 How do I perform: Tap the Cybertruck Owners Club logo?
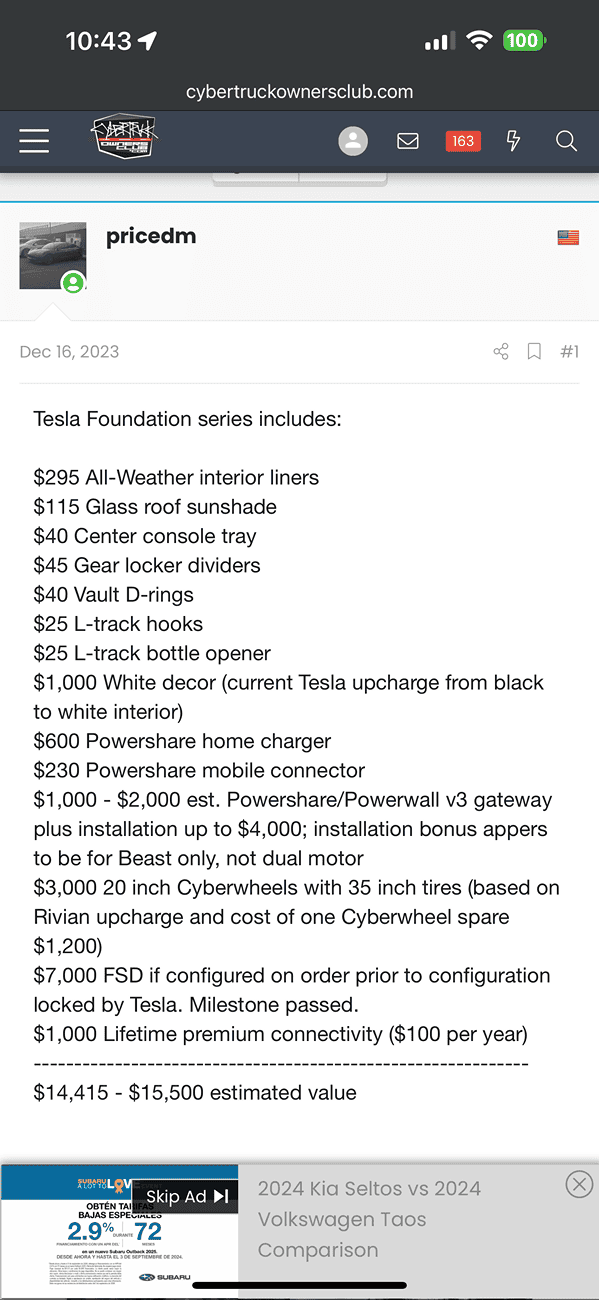coord(124,139)
